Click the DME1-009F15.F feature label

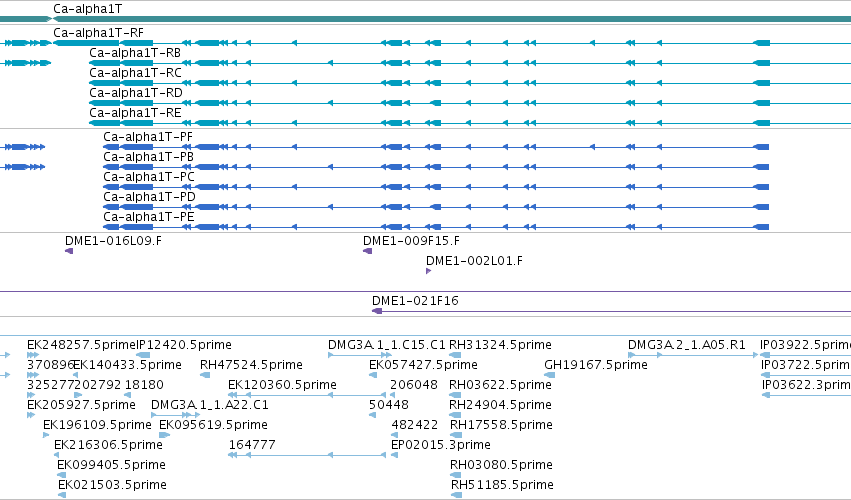tap(411, 241)
